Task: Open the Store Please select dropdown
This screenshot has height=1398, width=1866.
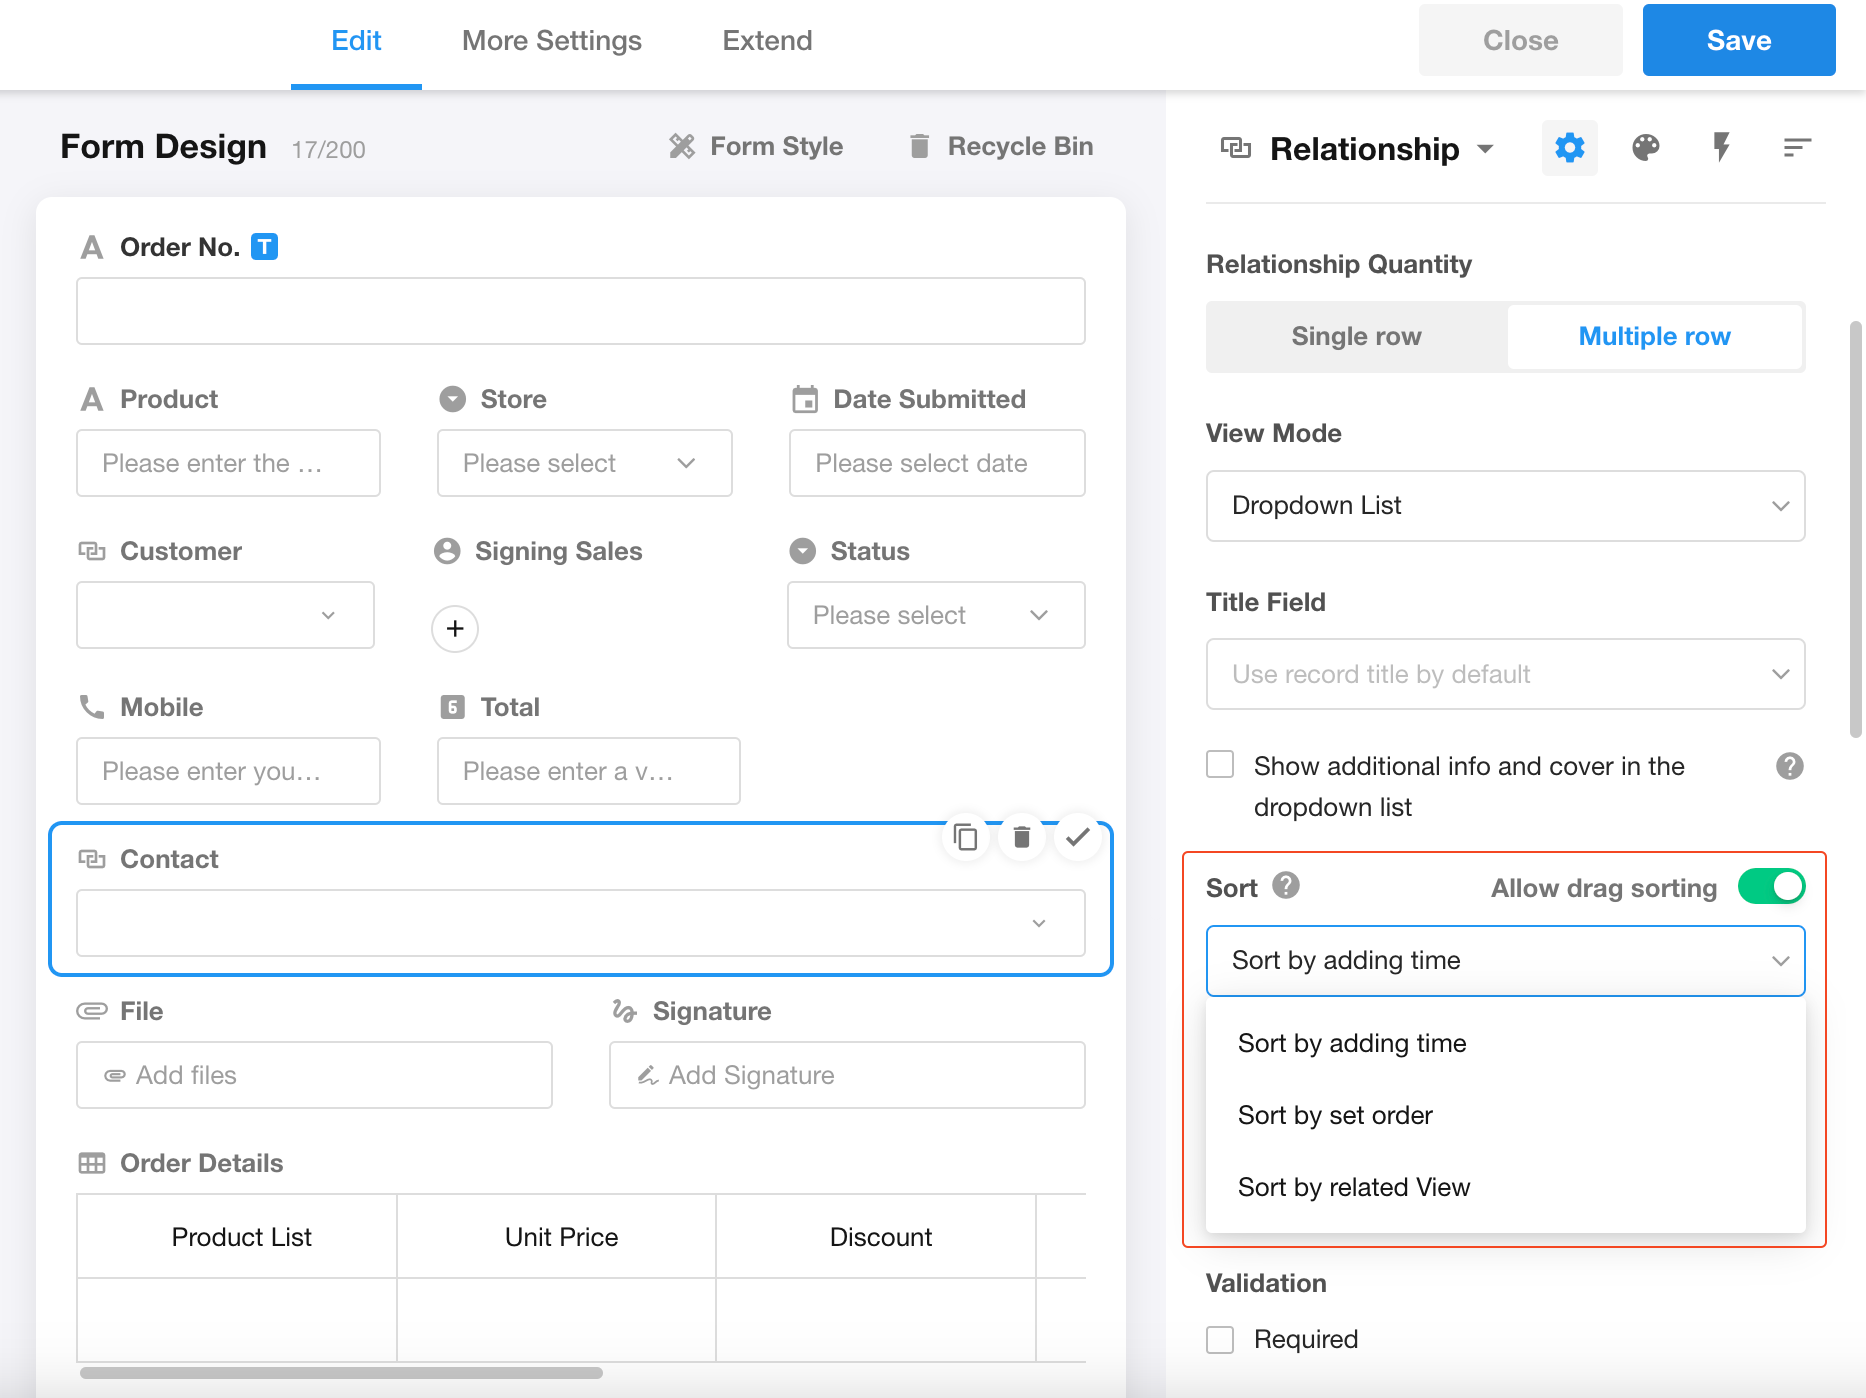Action: (584, 463)
